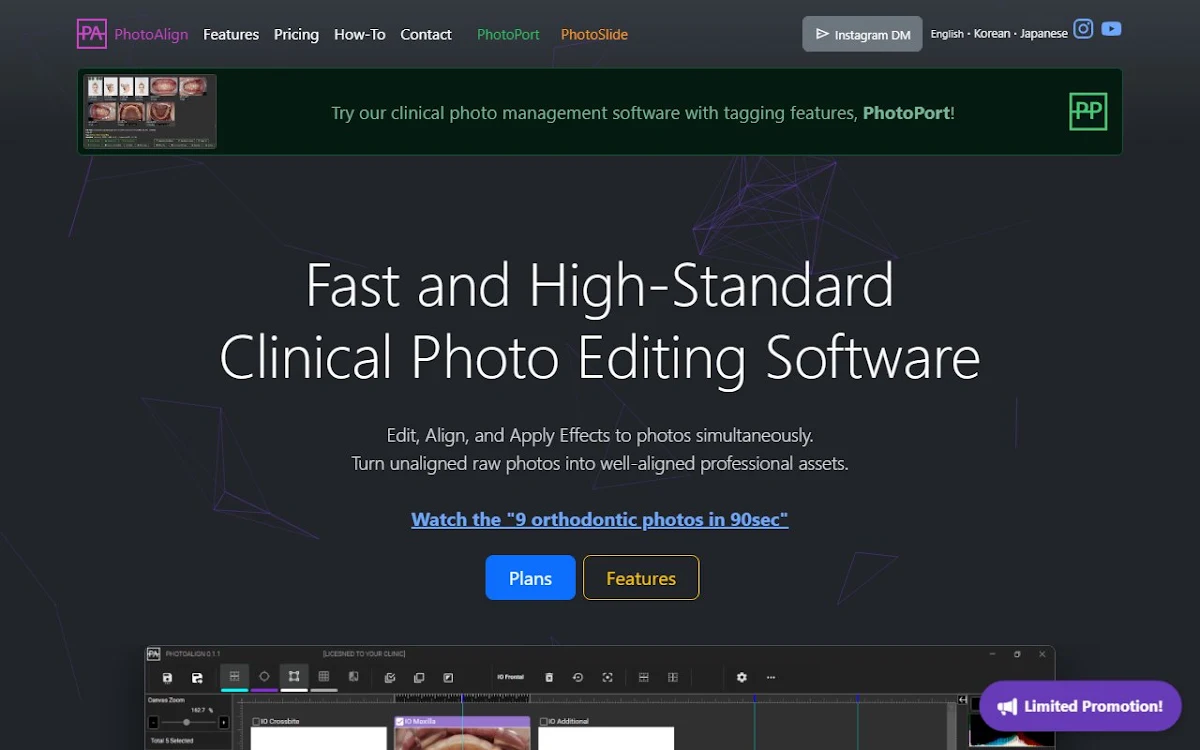Screen dimensions: 1200x750
Task: Click the PhotoPort promotional banner text
Action: 643,113
